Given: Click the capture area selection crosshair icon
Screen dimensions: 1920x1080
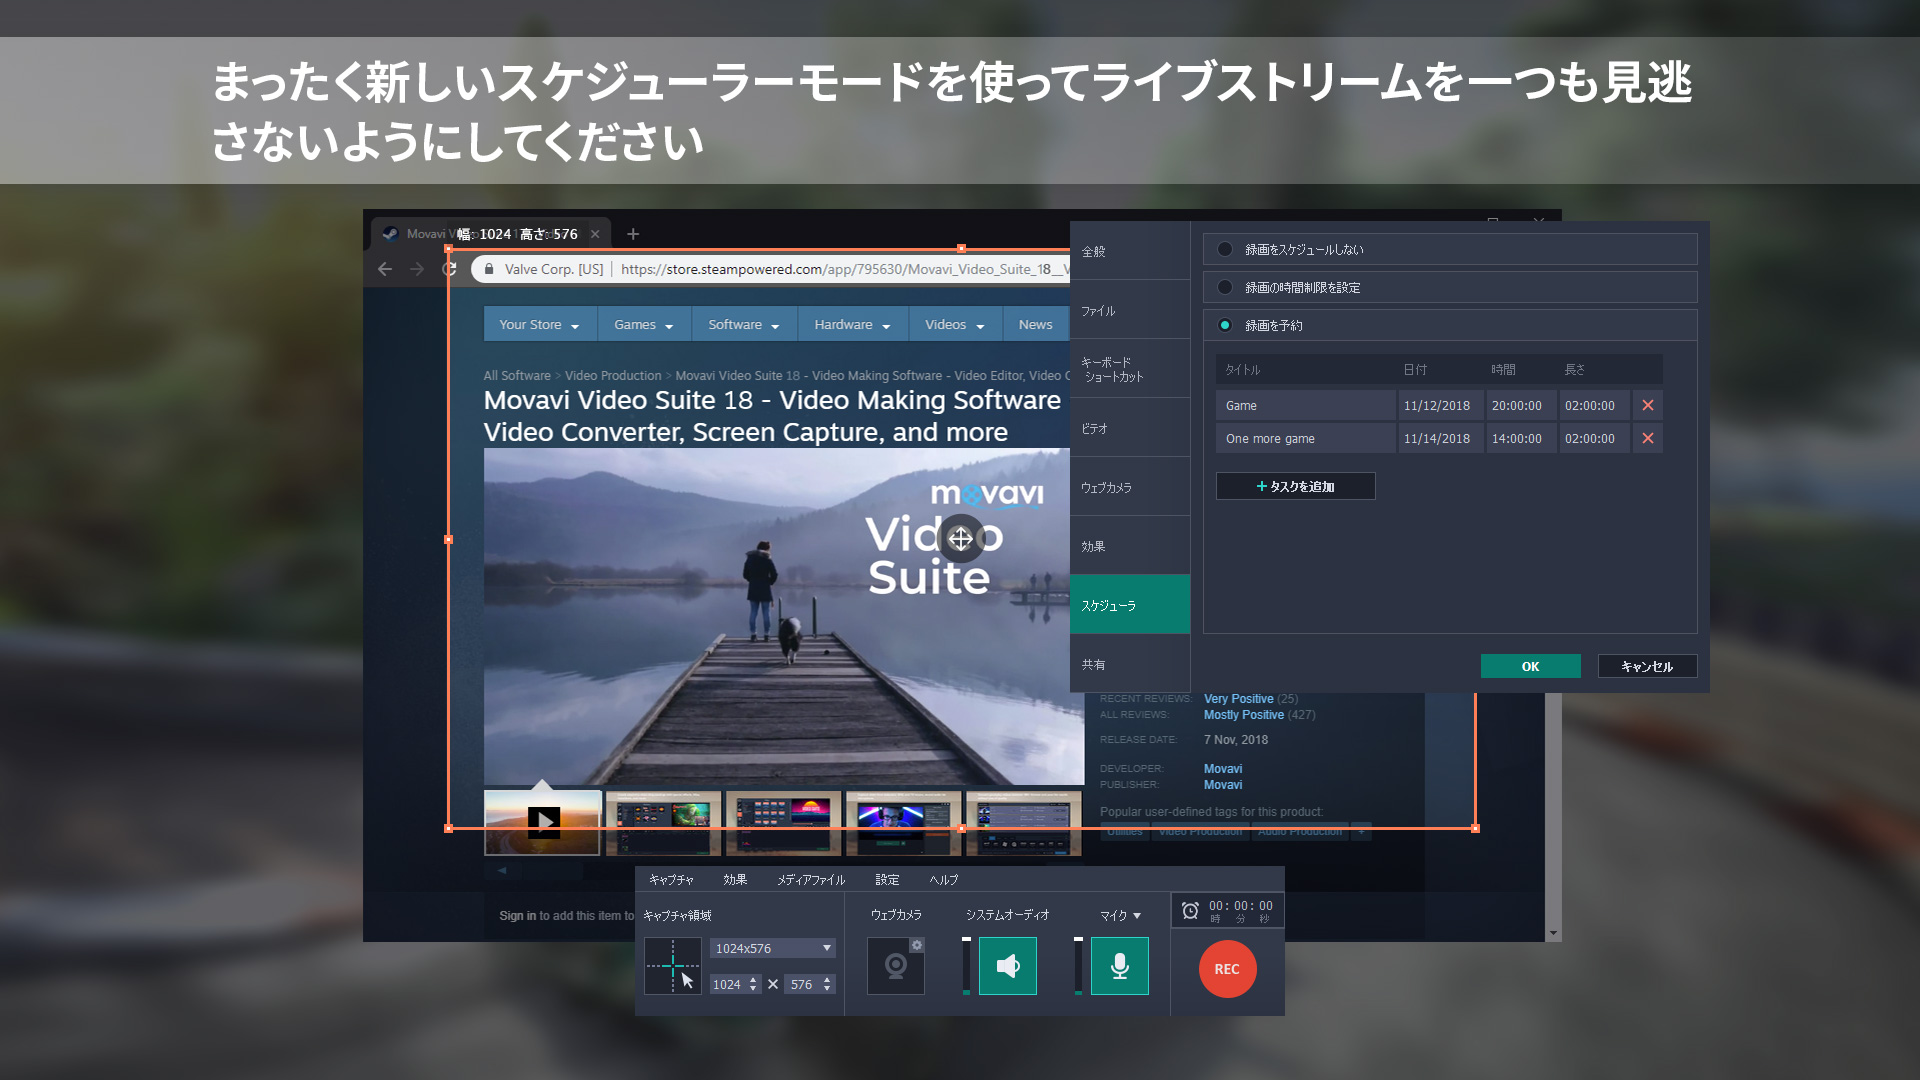Looking at the screenshot, I should pos(672,966).
